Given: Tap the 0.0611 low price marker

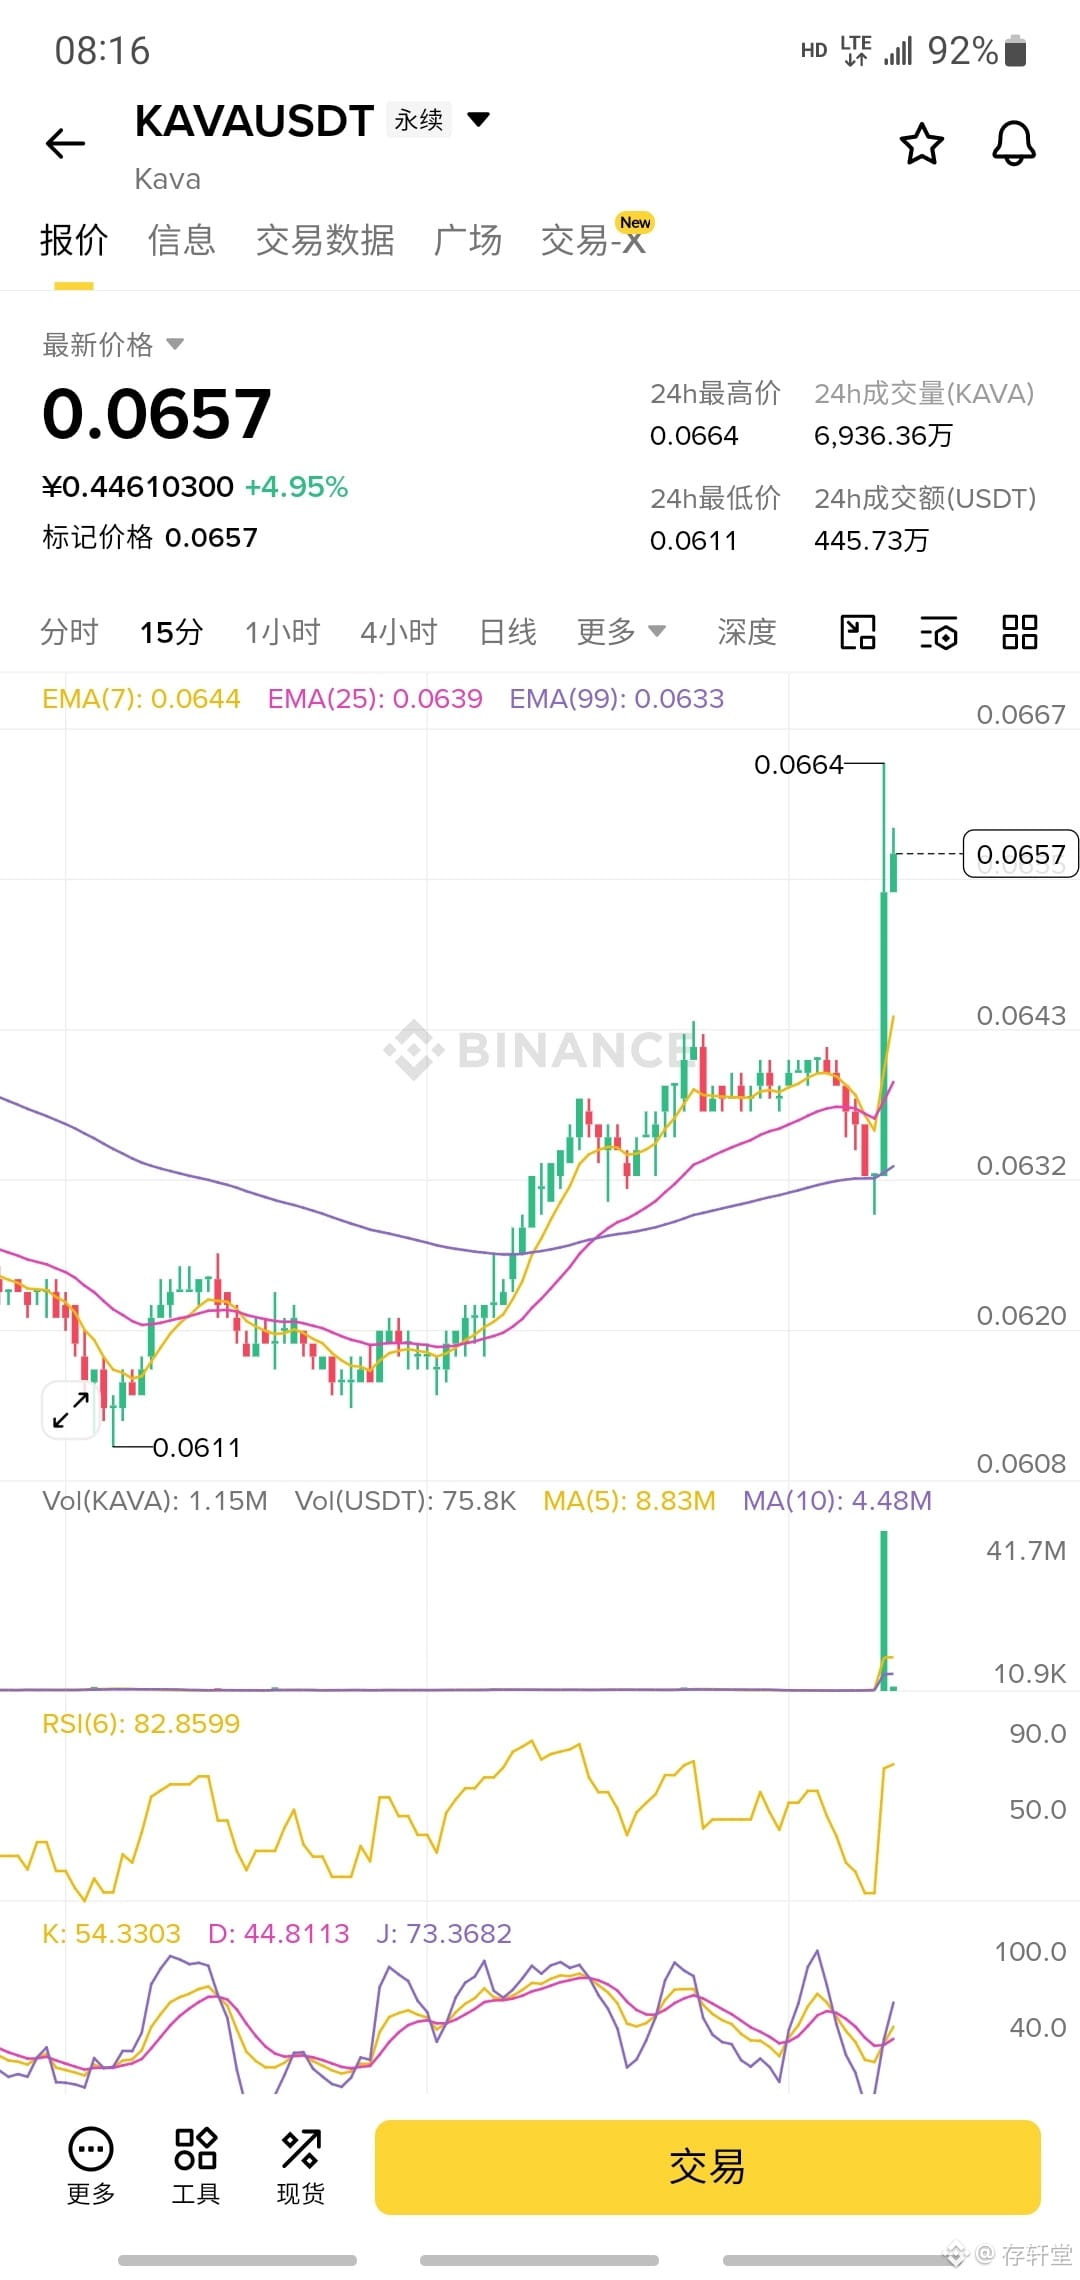Looking at the screenshot, I should 196,1448.
